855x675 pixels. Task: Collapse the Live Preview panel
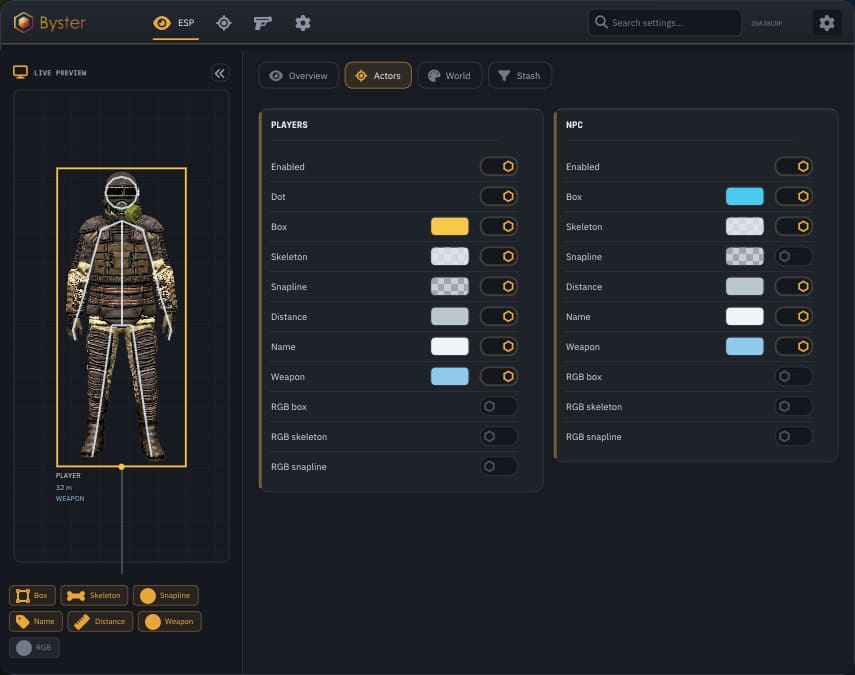point(220,73)
